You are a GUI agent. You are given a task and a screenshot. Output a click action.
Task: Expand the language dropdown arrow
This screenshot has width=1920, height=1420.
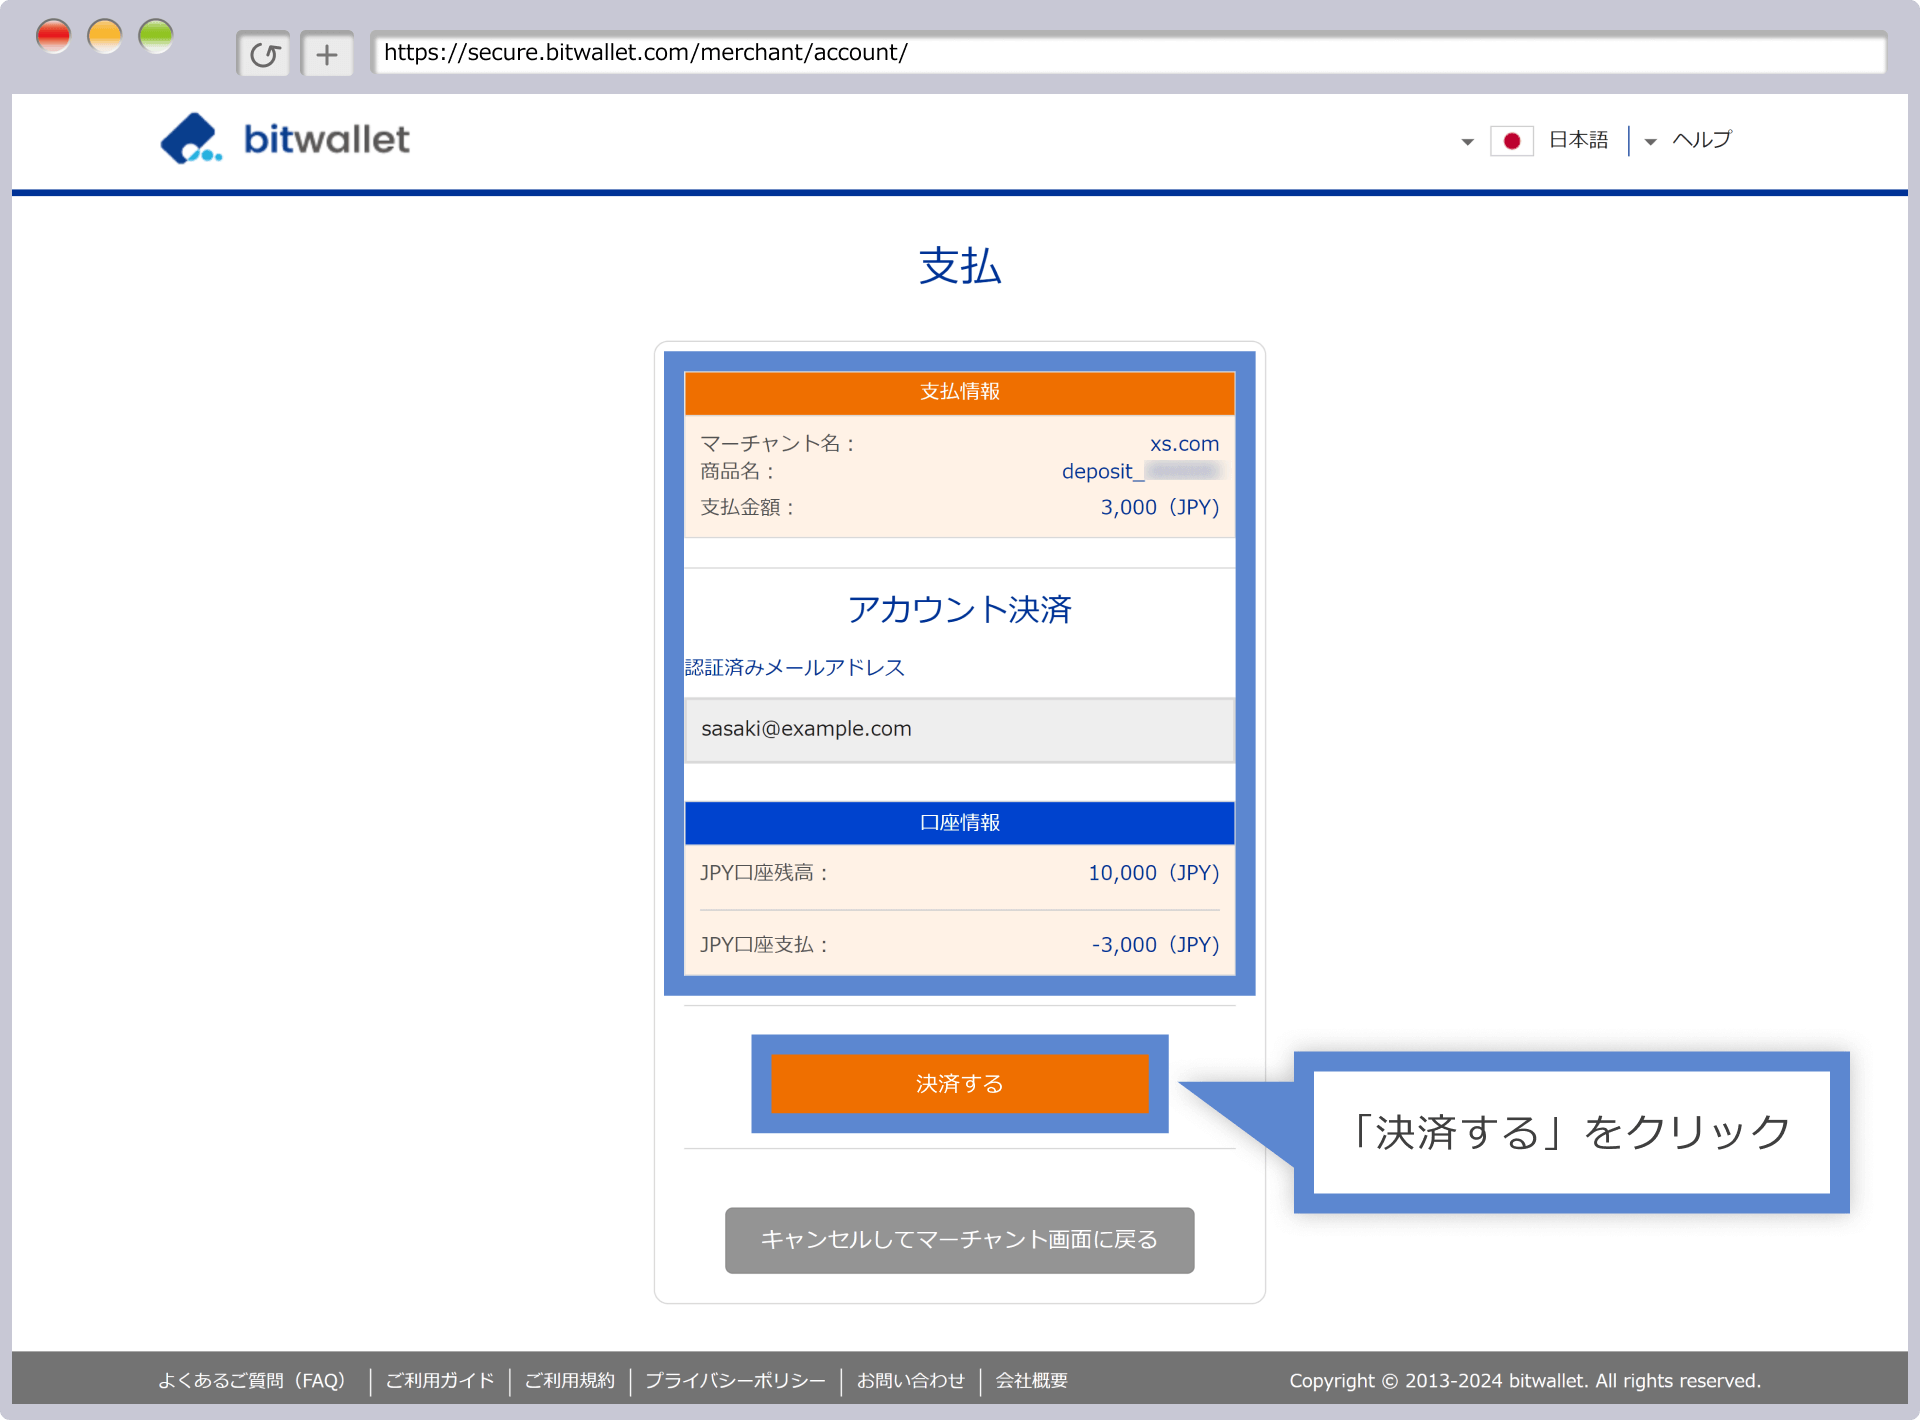coord(1467,142)
